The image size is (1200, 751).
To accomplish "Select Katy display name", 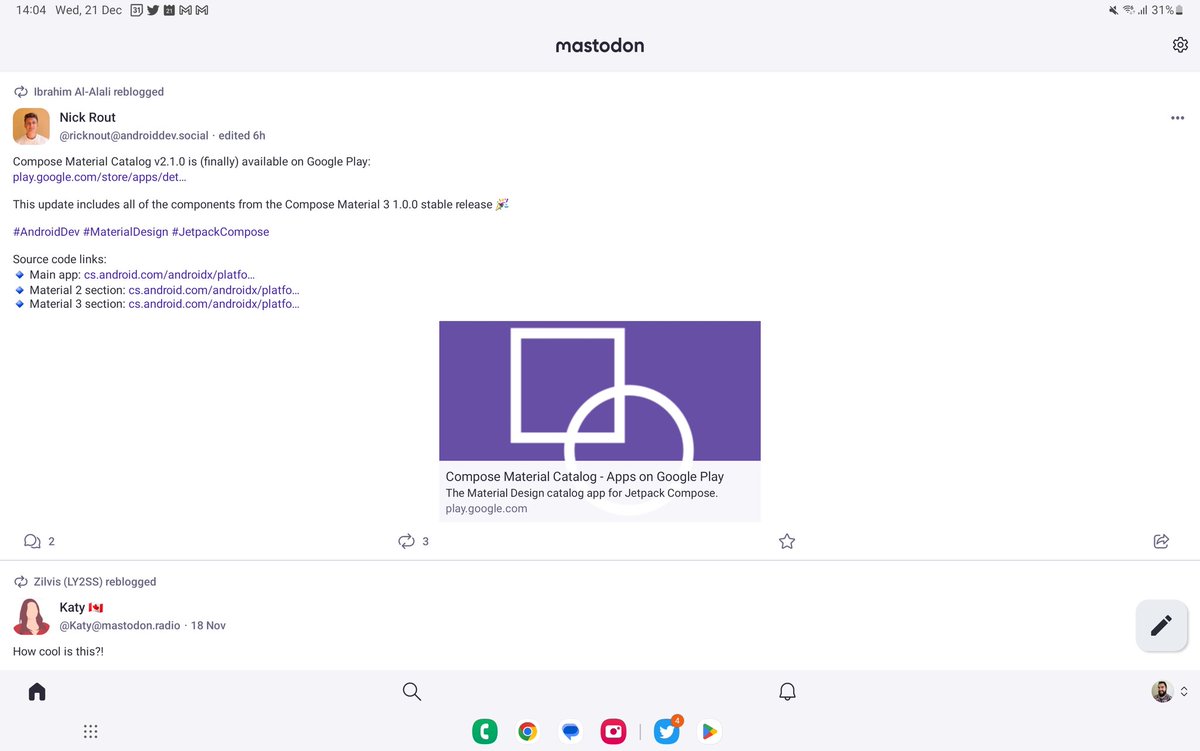I will (72, 607).
